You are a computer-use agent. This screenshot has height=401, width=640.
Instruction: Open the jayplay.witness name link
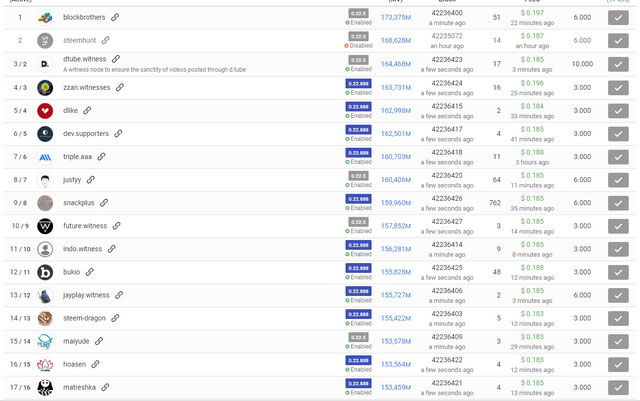[86, 295]
